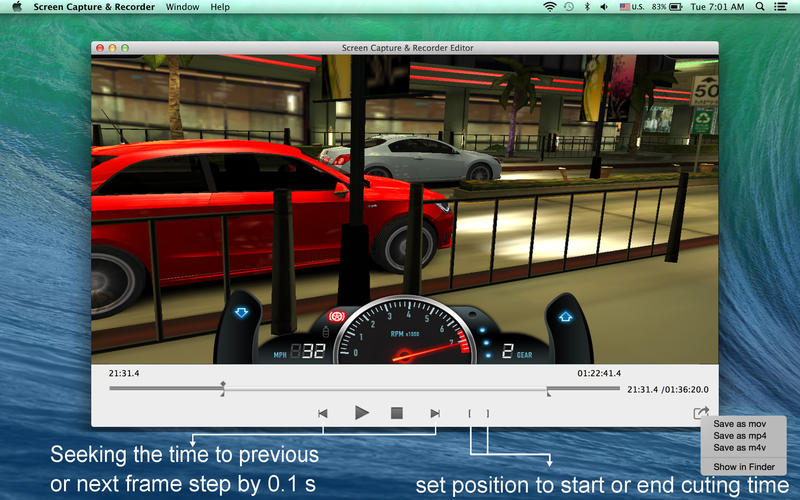Click the Tue 7:01 AM clock
Viewport: 800px width, 500px height.
717,7
